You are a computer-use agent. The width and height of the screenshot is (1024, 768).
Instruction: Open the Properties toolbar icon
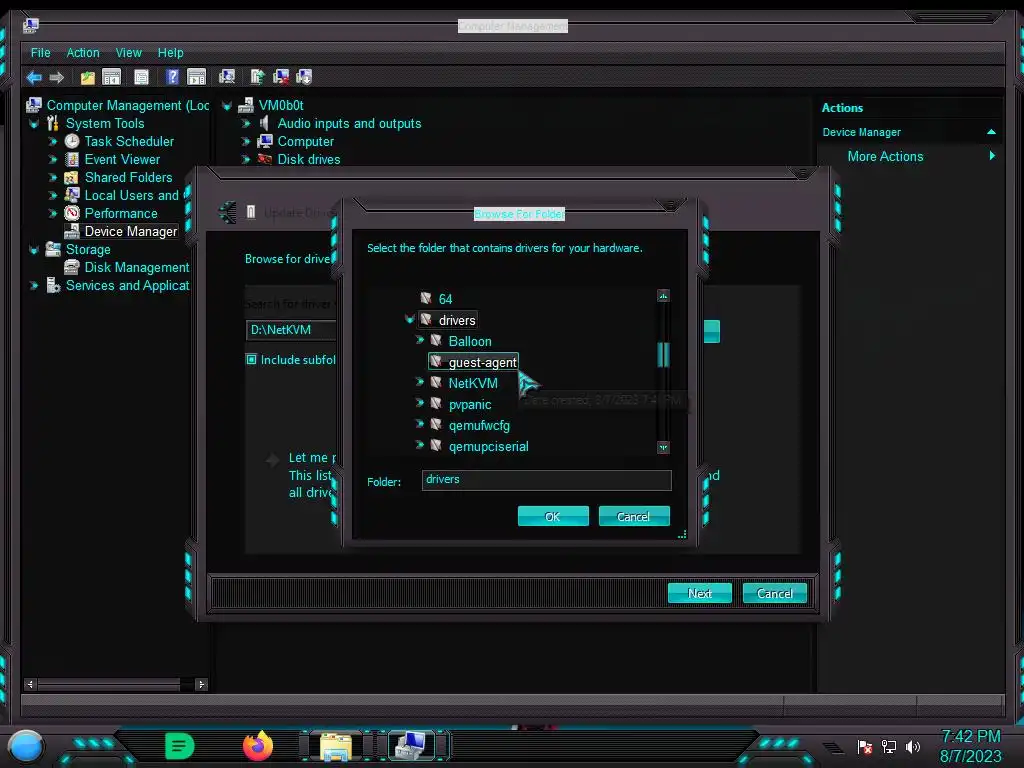coord(141,77)
